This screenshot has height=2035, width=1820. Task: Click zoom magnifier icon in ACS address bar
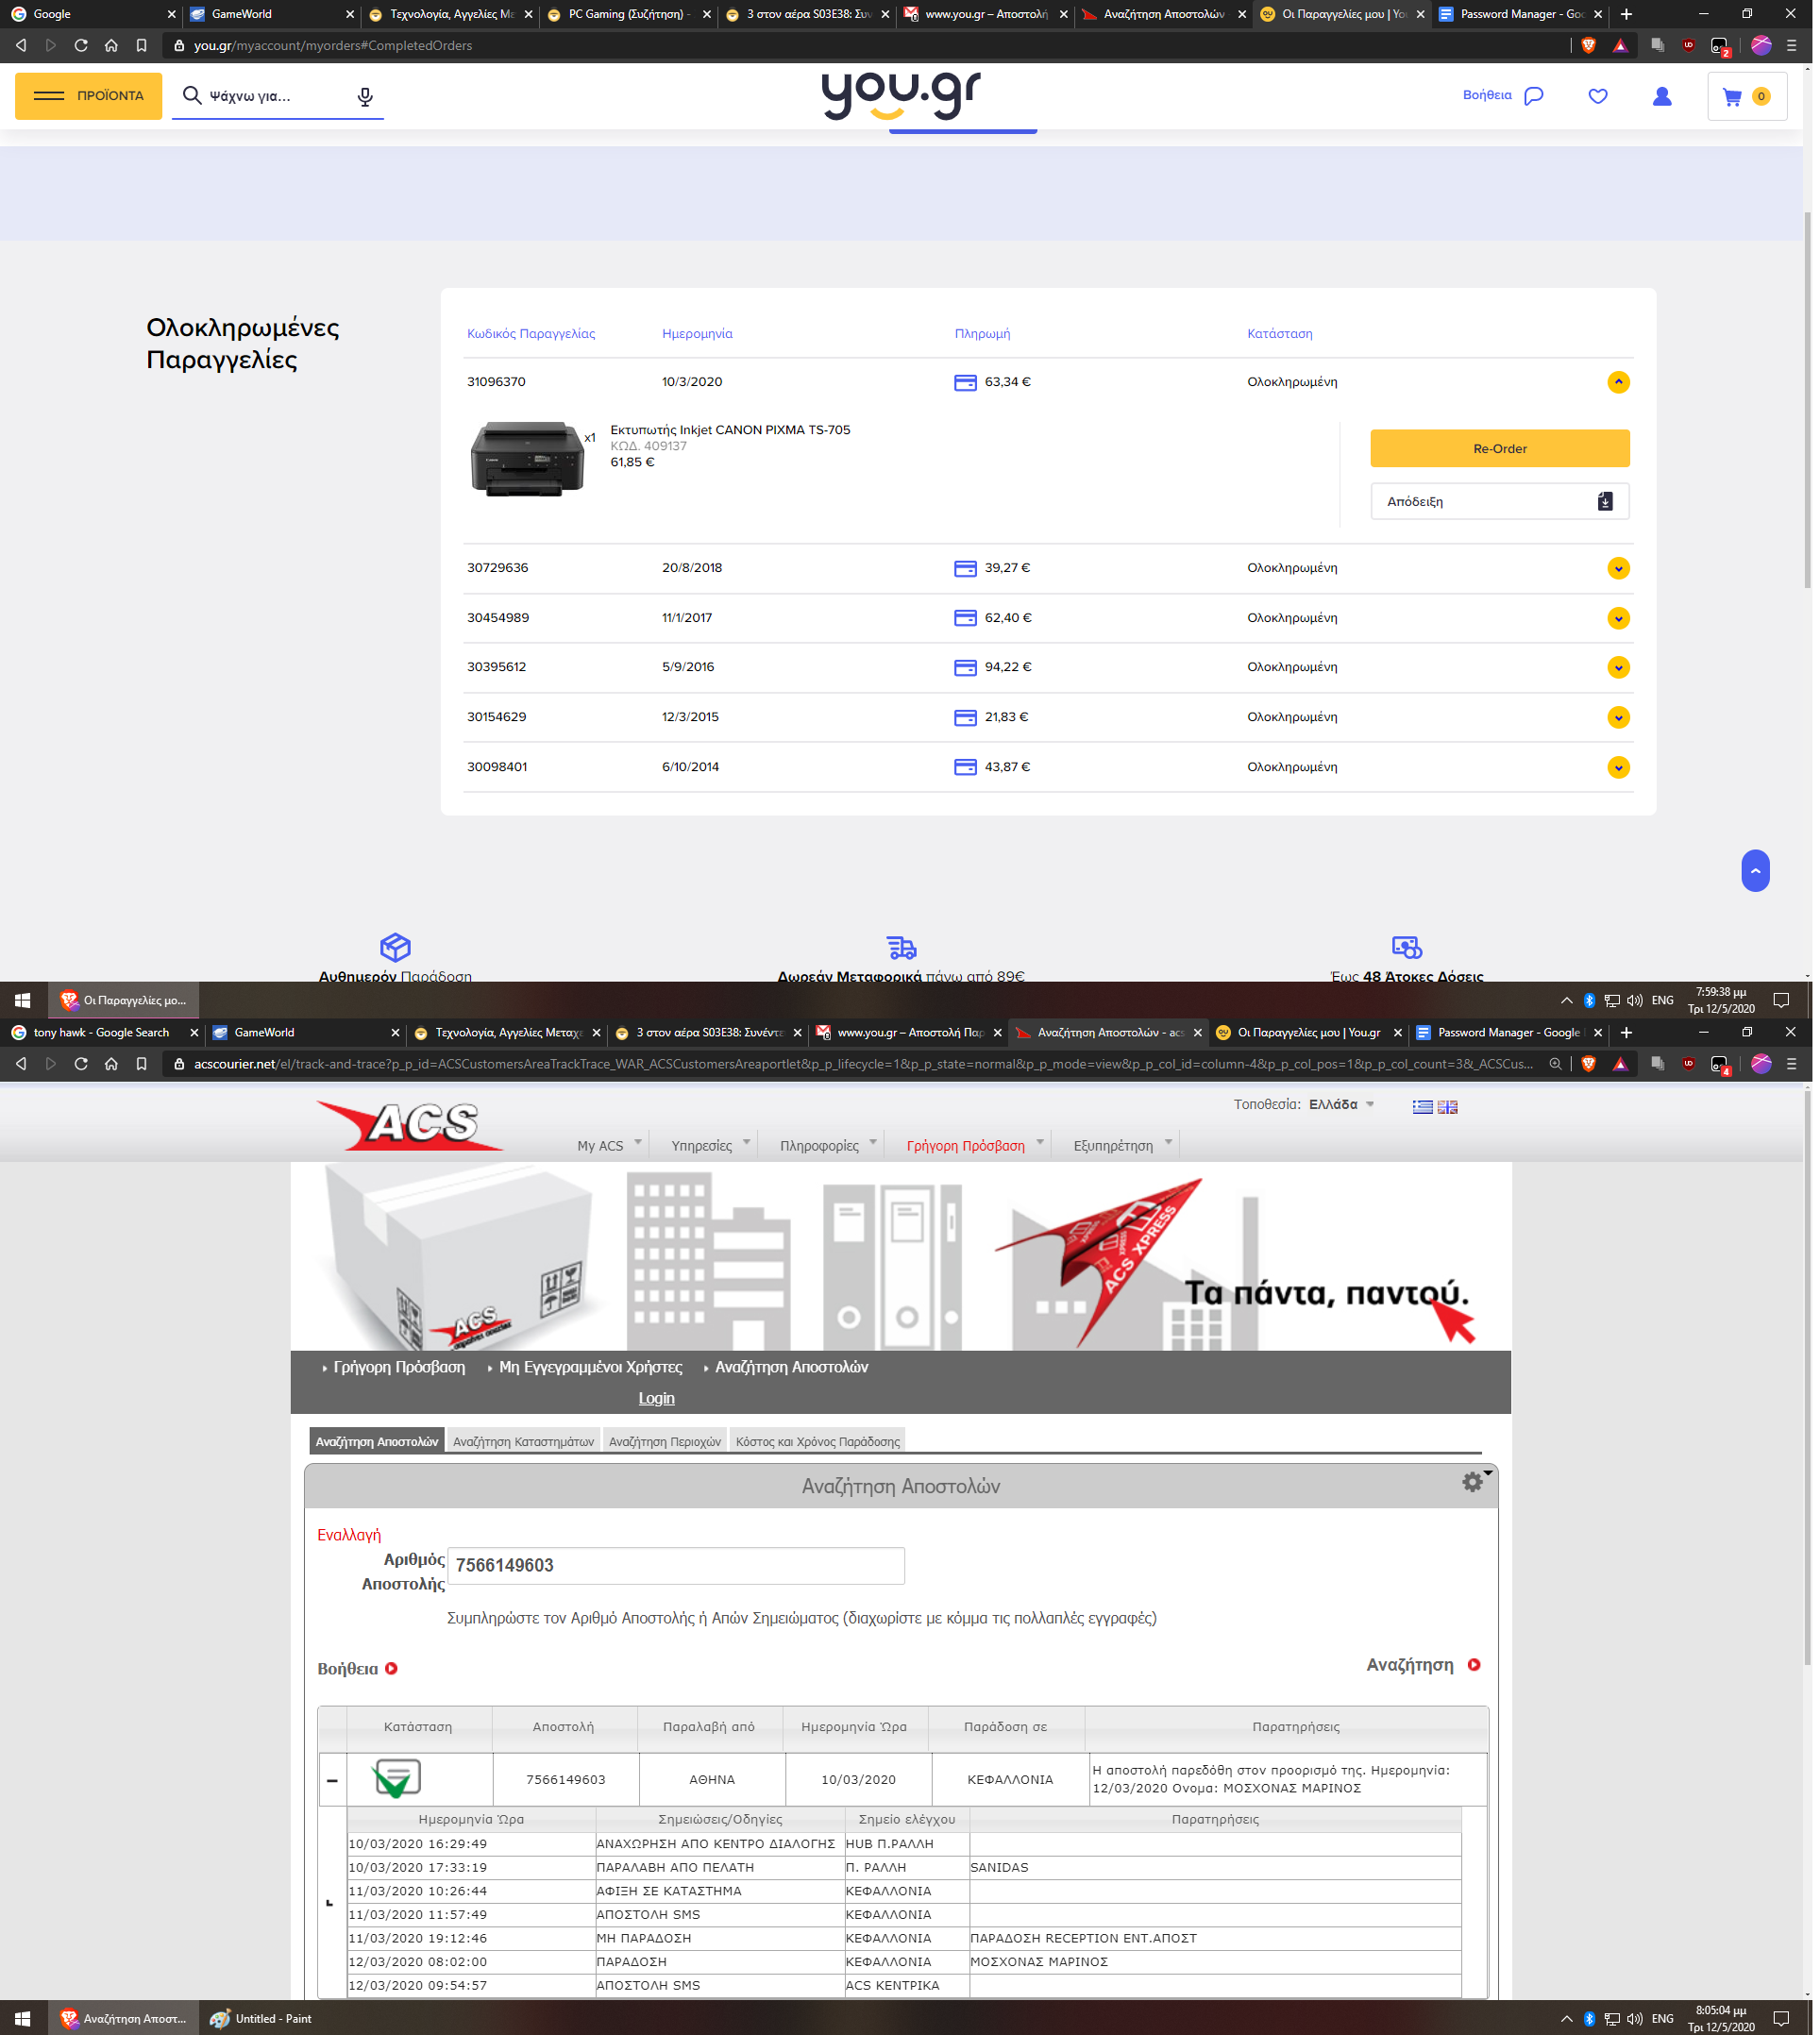click(1555, 1064)
